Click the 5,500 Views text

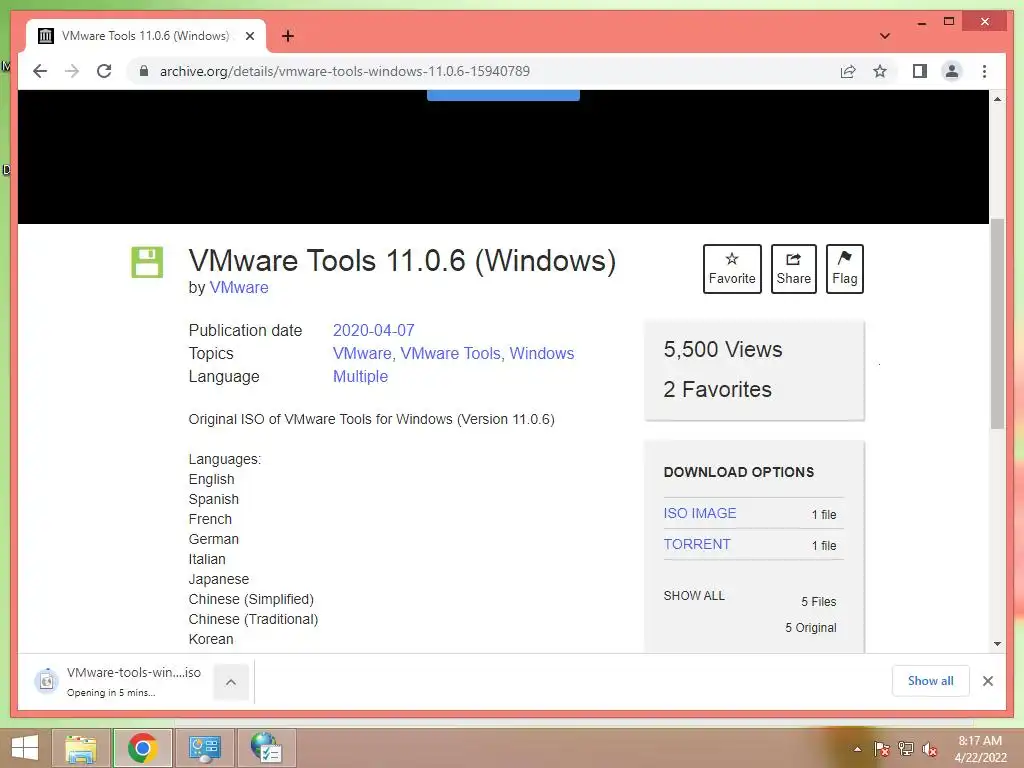pyautogui.click(x=723, y=349)
